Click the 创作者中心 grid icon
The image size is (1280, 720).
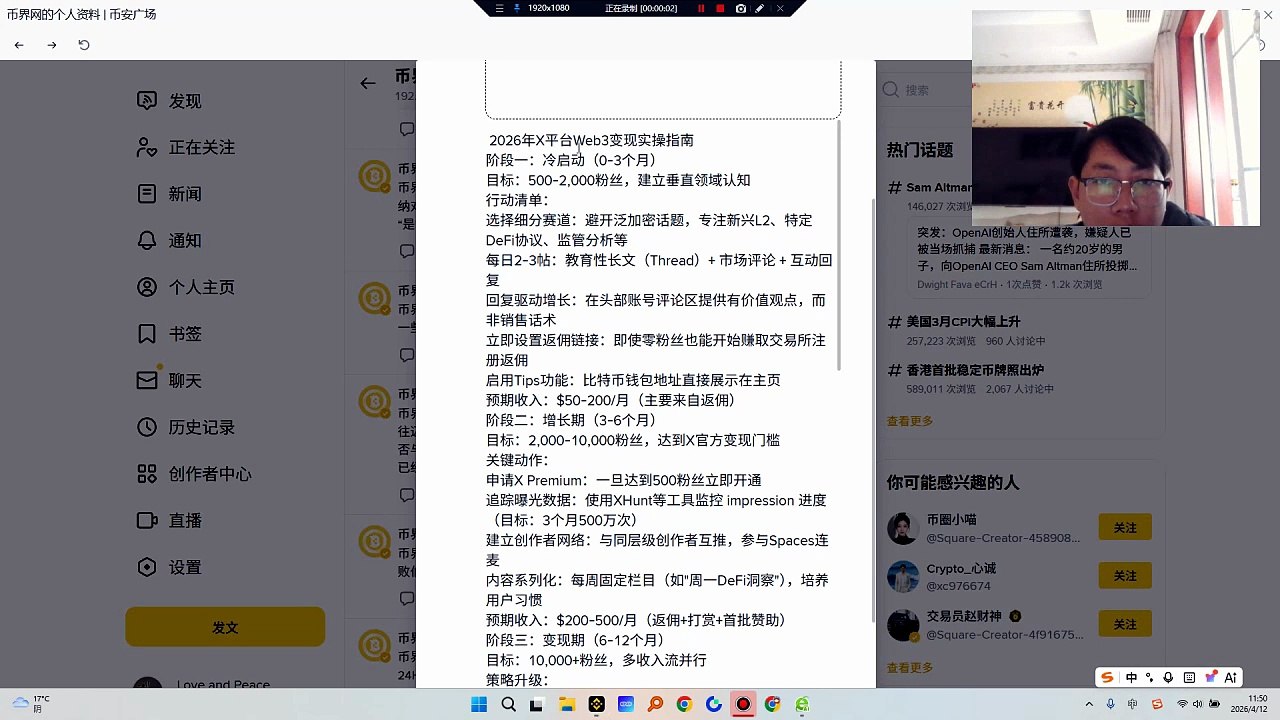(147, 474)
